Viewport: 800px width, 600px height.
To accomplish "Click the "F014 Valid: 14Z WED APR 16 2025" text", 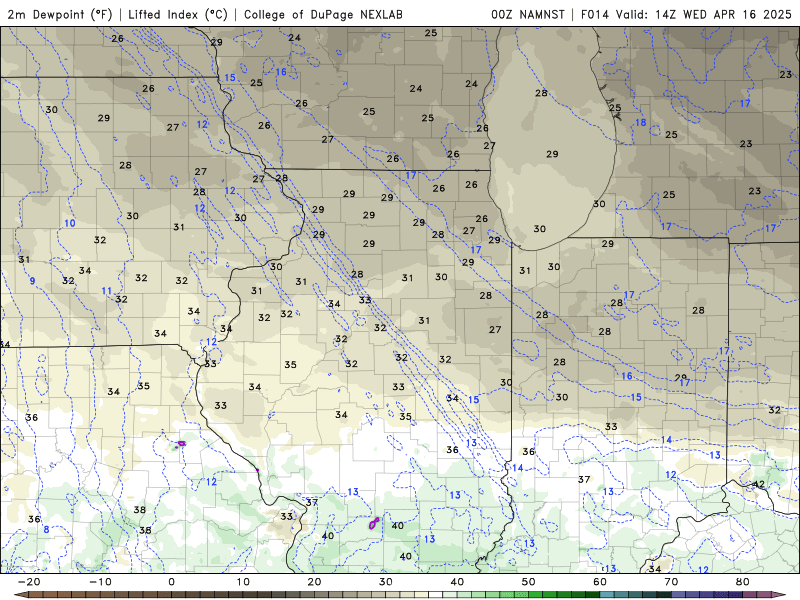I will (x=686, y=14).
